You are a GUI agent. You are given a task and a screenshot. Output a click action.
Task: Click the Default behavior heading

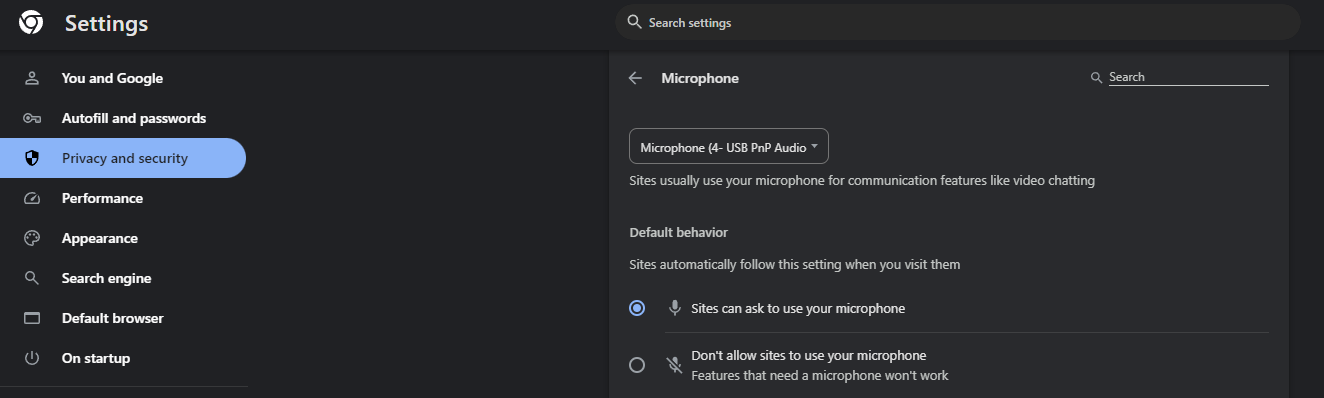click(x=678, y=232)
